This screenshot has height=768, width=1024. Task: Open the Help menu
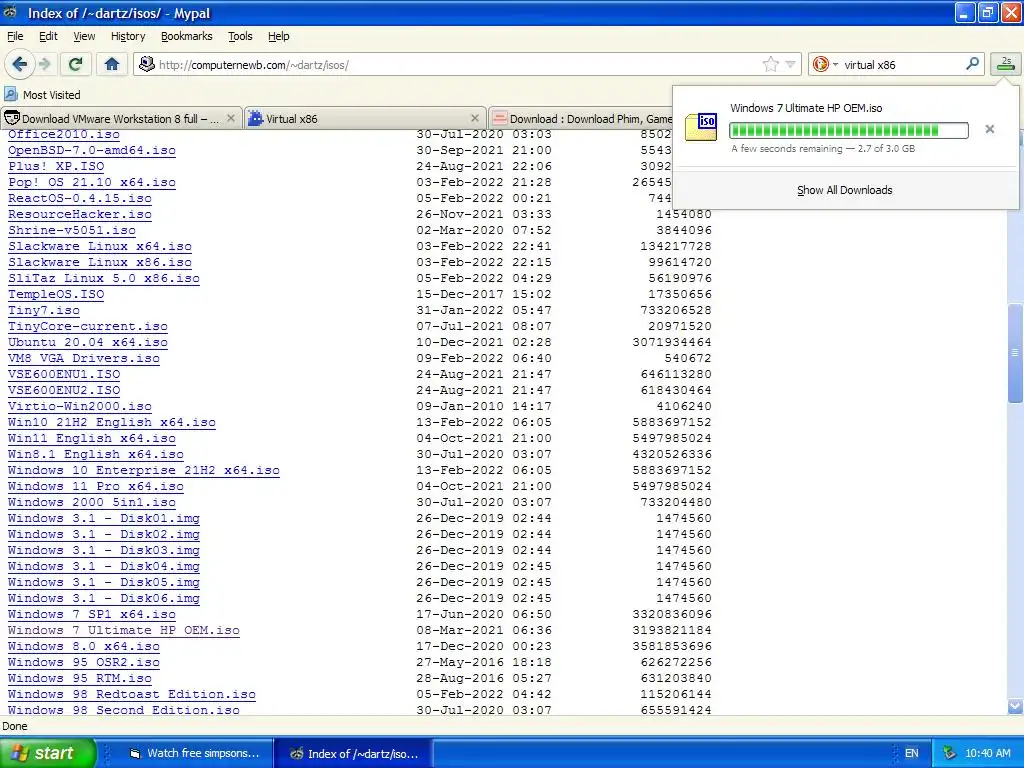click(279, 36)
